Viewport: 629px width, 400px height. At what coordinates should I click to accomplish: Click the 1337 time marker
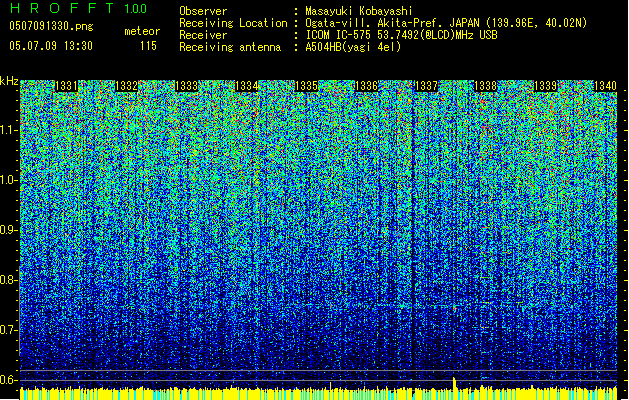tap(426, 86)
